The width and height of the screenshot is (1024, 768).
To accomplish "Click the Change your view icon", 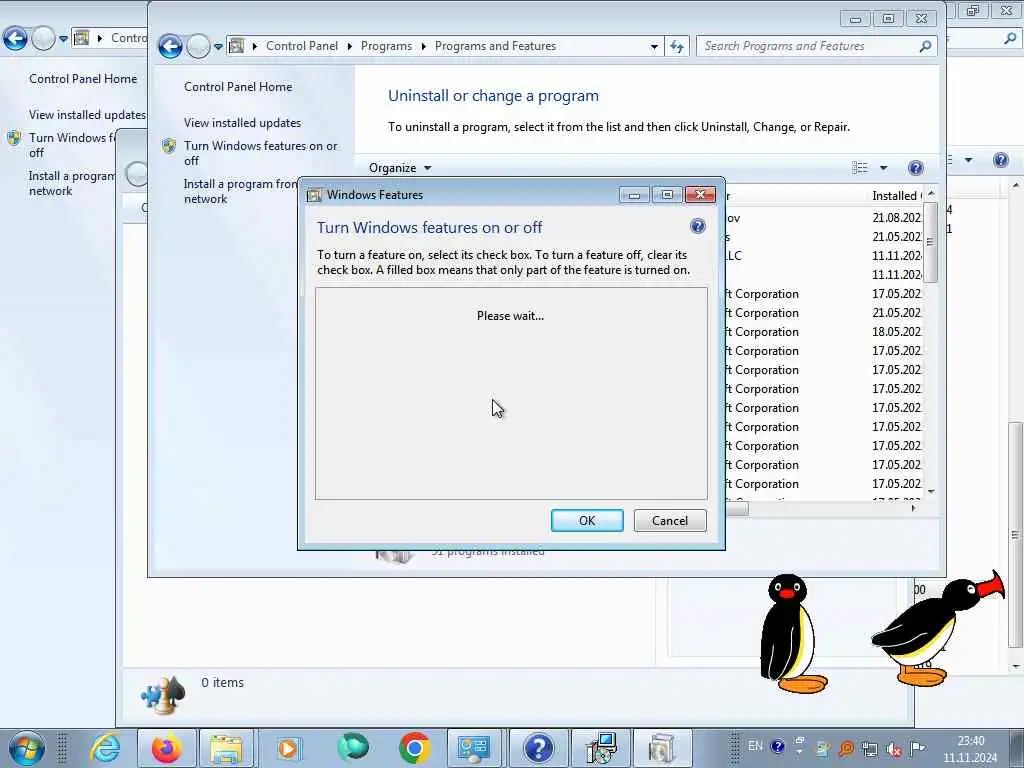I will coord(859,168).
